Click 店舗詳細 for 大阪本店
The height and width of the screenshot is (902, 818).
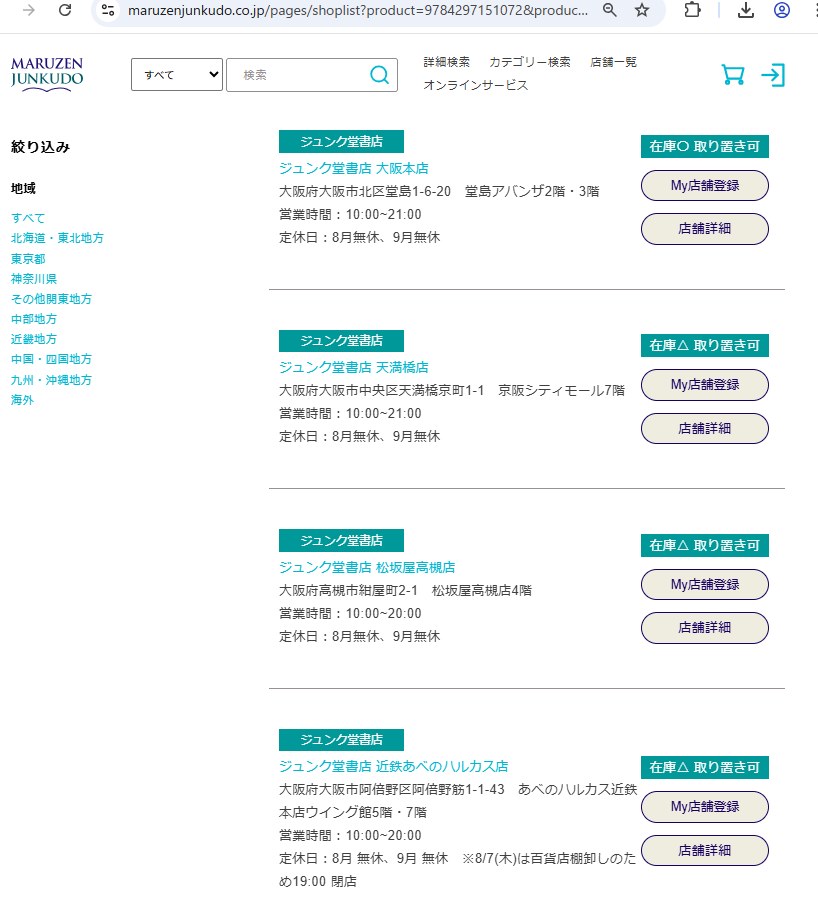pos(705,229)
